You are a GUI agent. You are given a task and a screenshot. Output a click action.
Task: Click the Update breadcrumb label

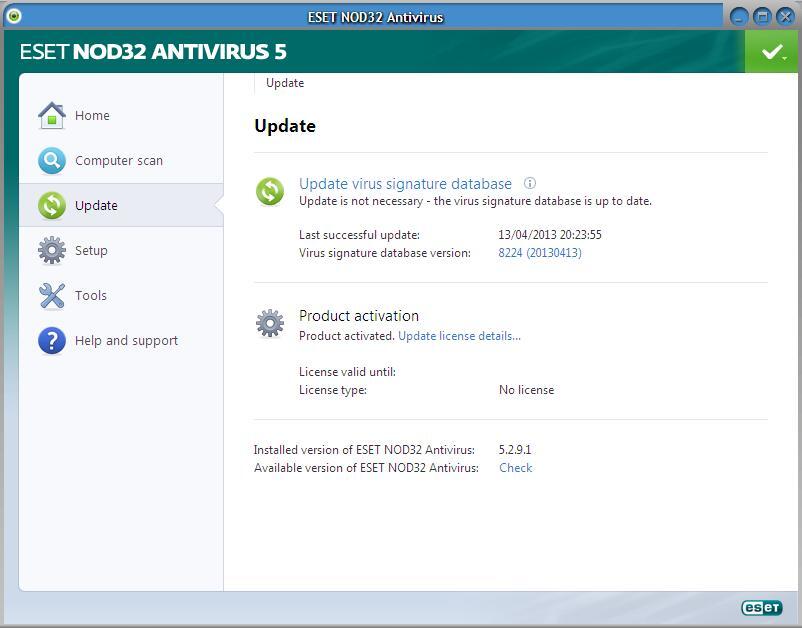coord(285,83)
